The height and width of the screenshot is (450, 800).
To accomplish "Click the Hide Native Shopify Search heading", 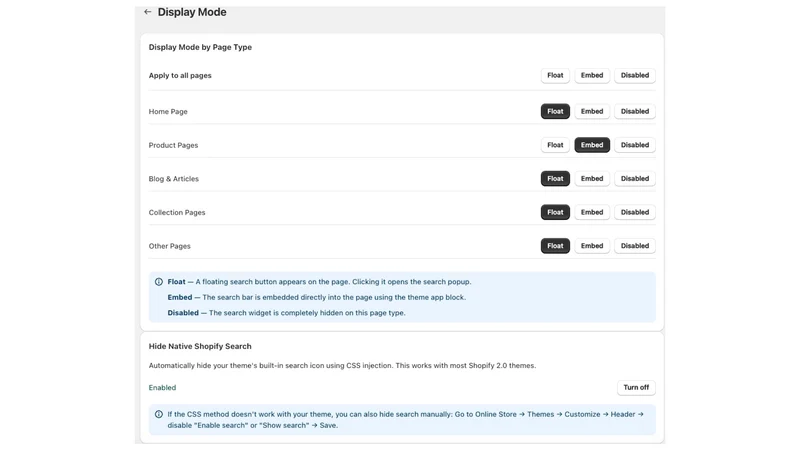I will click(x=200, y=346).
